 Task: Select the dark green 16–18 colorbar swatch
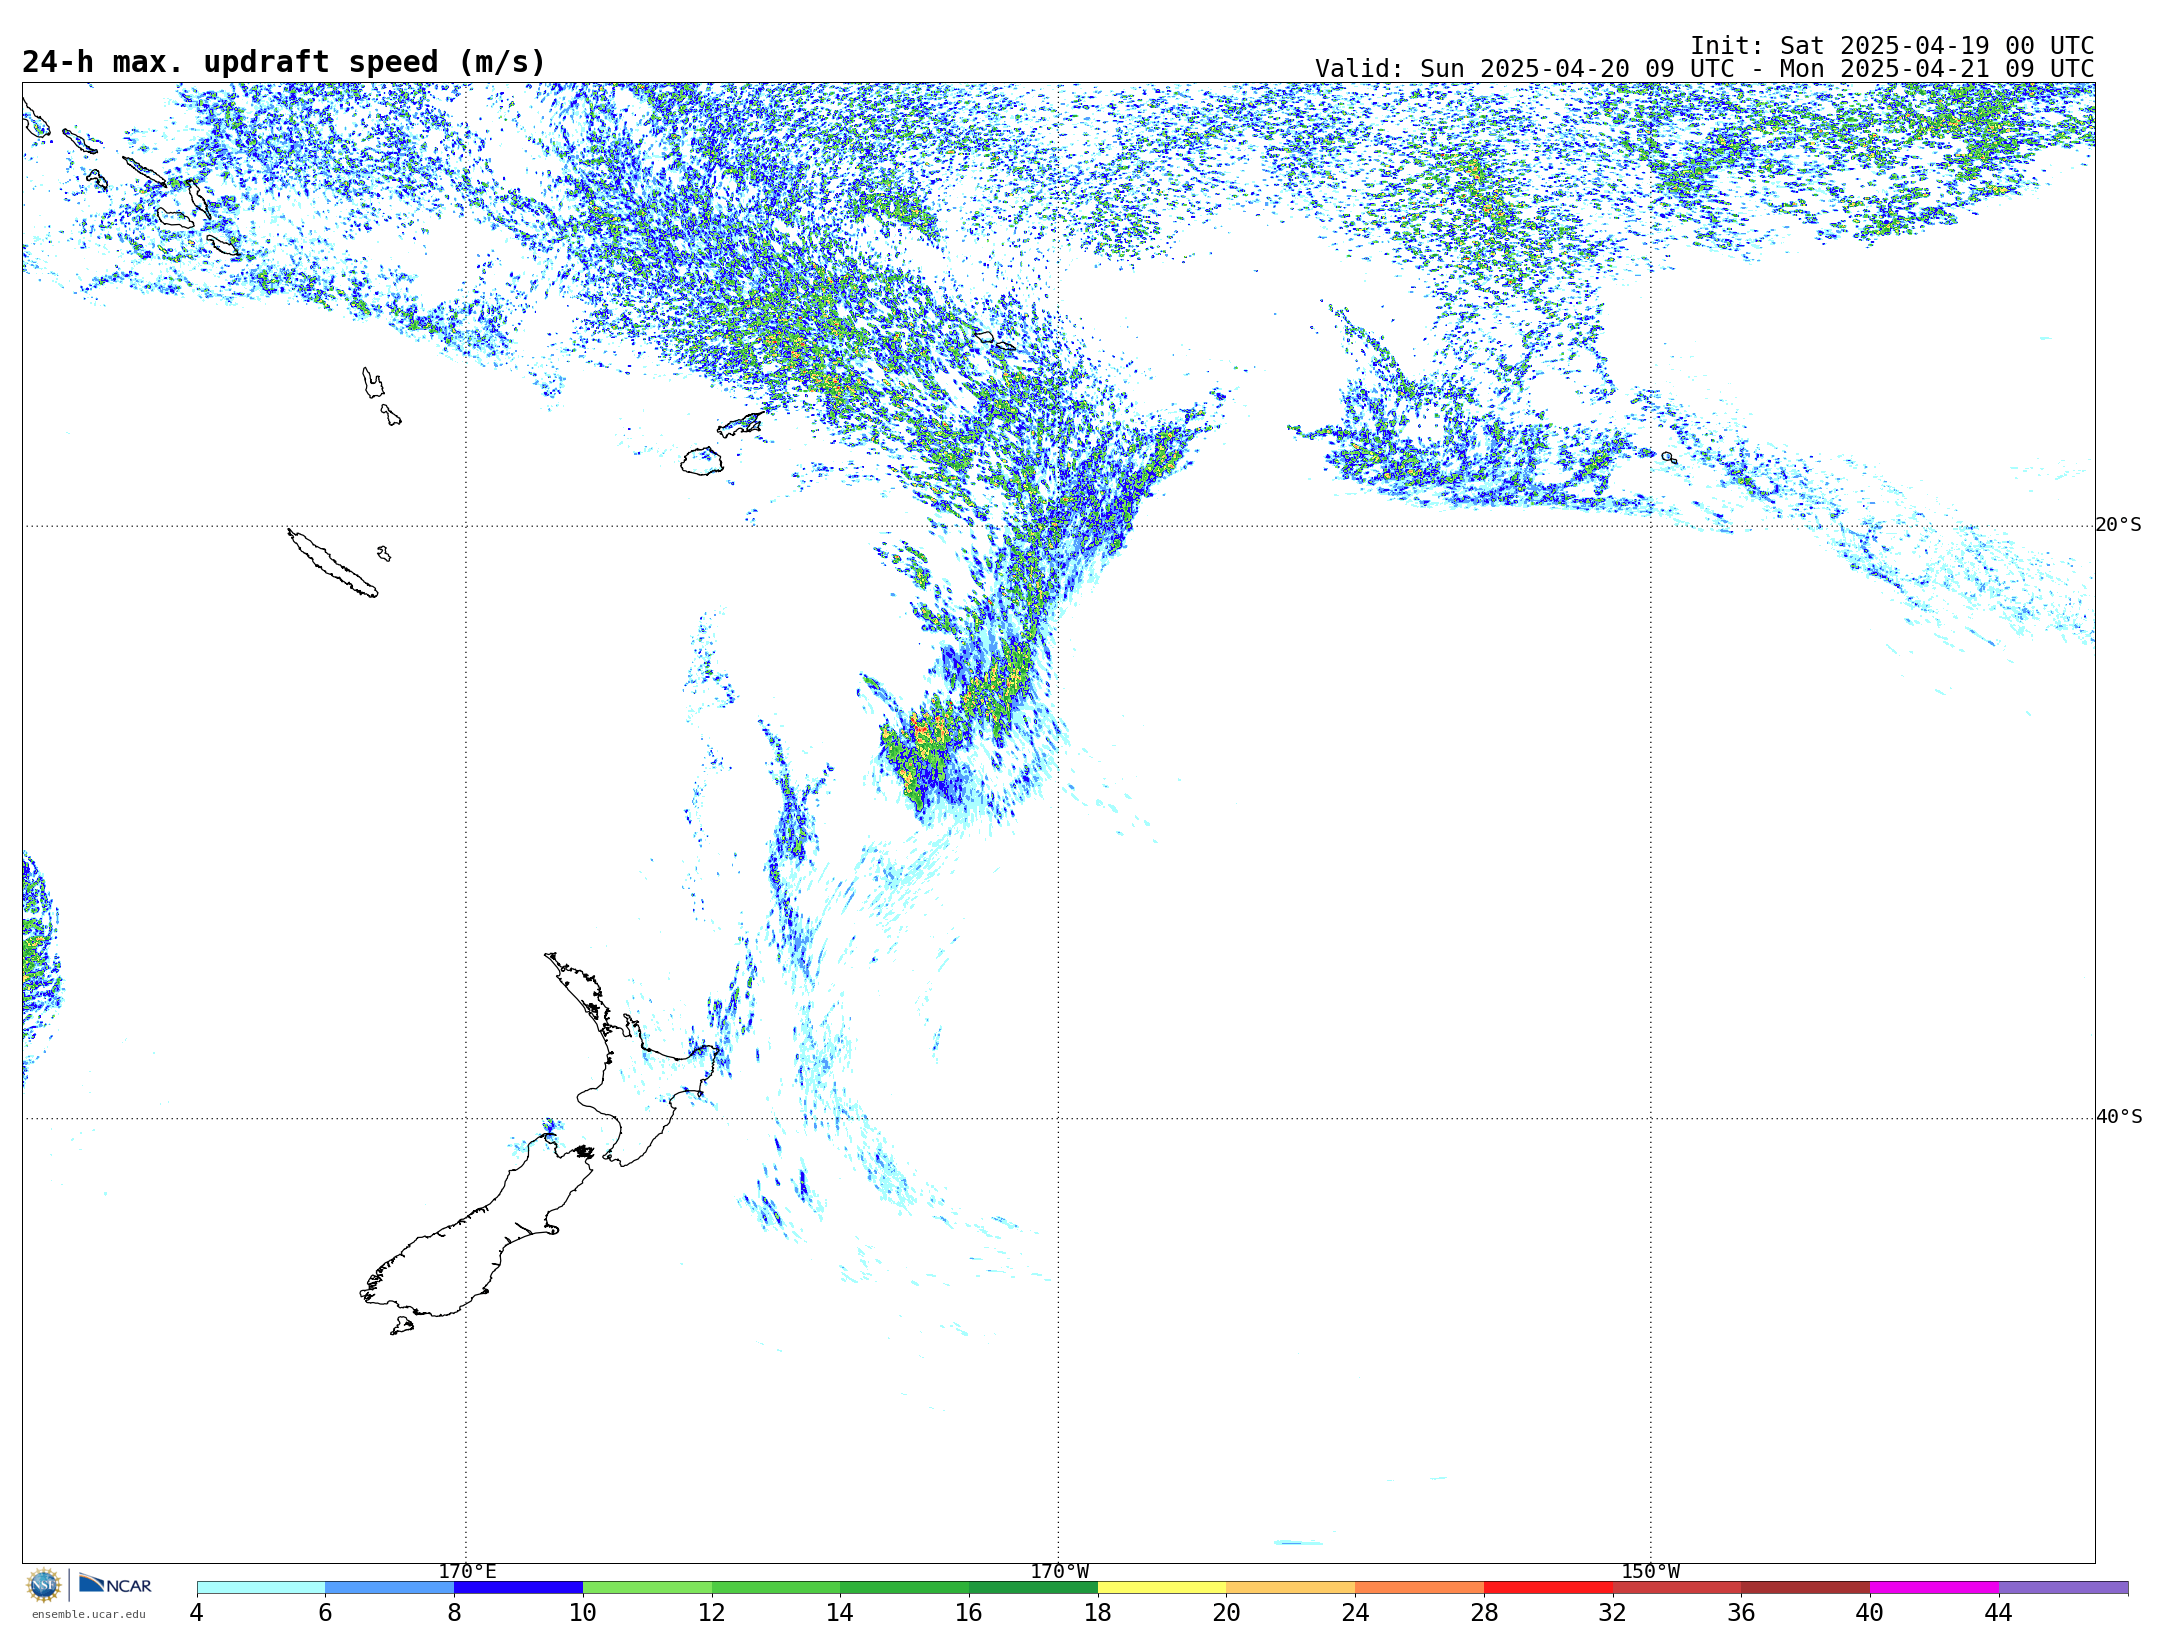1033,1588
